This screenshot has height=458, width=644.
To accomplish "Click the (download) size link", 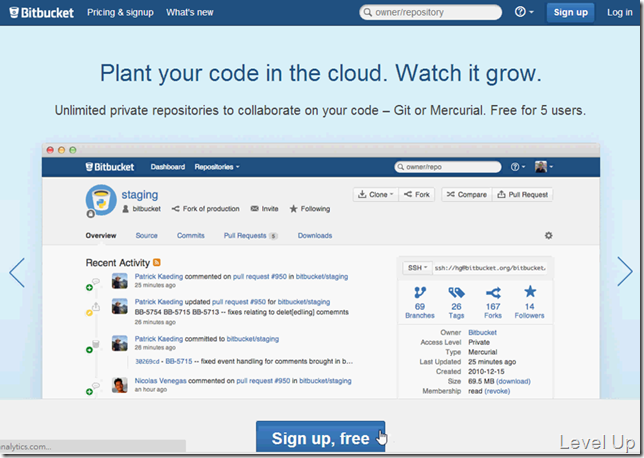I will [x=513, y=381].
